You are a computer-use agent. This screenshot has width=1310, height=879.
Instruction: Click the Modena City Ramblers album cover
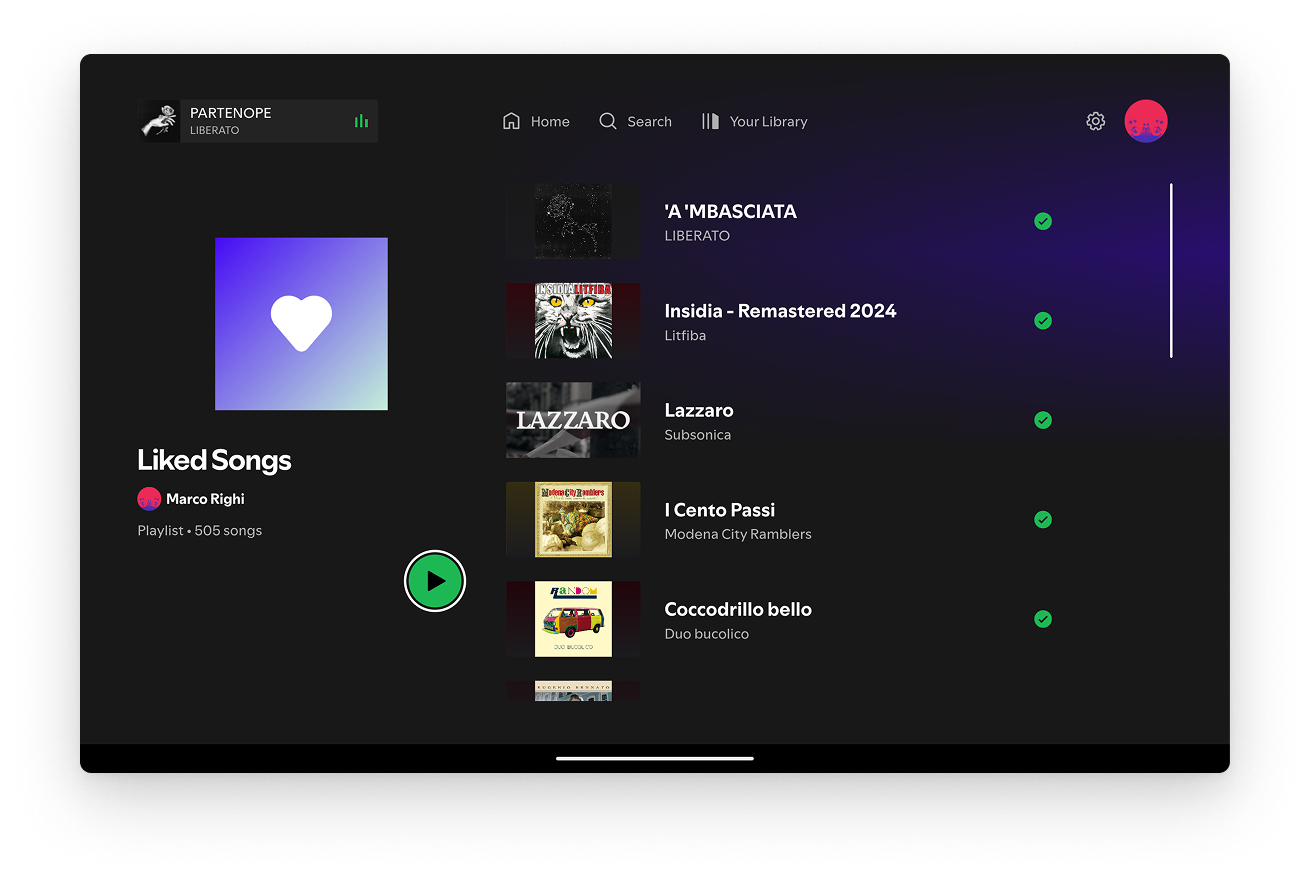click(x=573, y=519)
